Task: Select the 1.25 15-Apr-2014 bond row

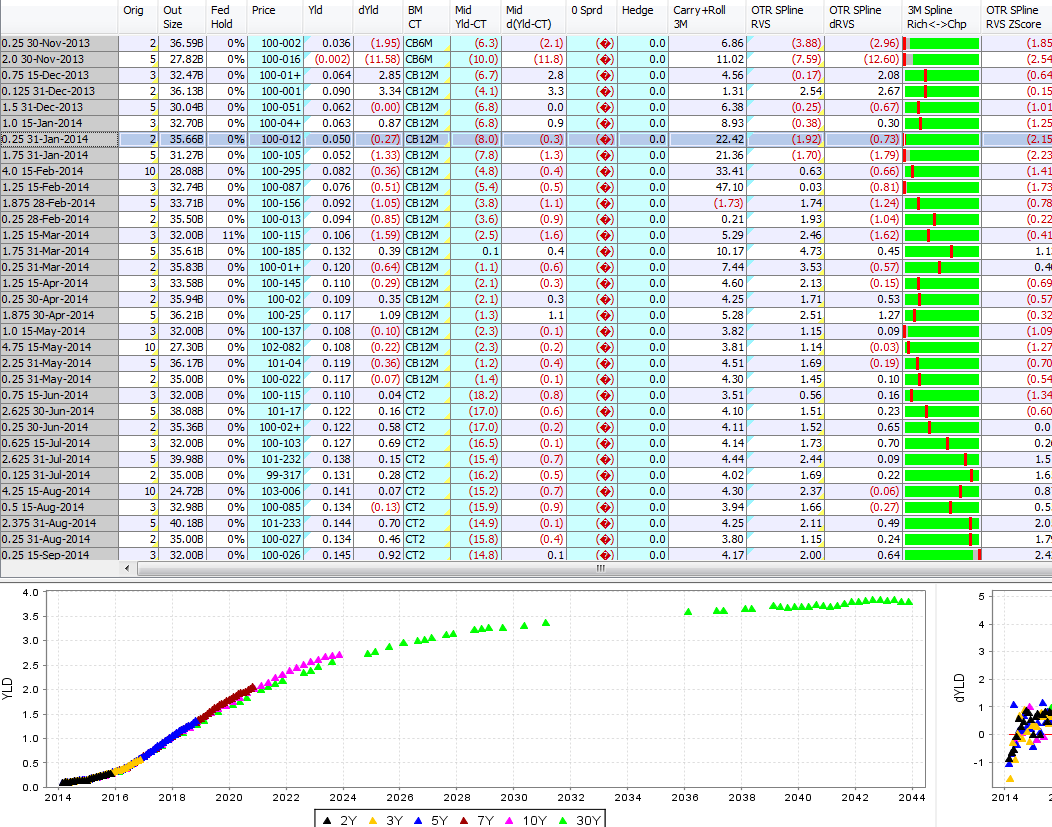Action: pyautogui.click(x=60, y=284)
